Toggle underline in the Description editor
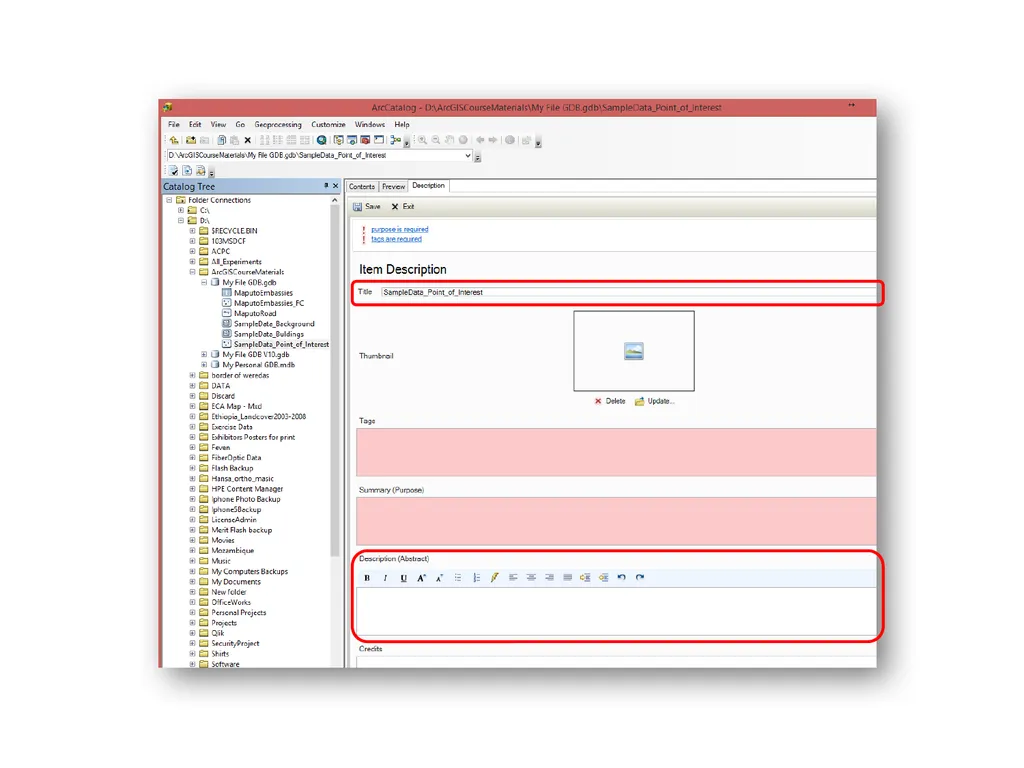 point(404,577)
